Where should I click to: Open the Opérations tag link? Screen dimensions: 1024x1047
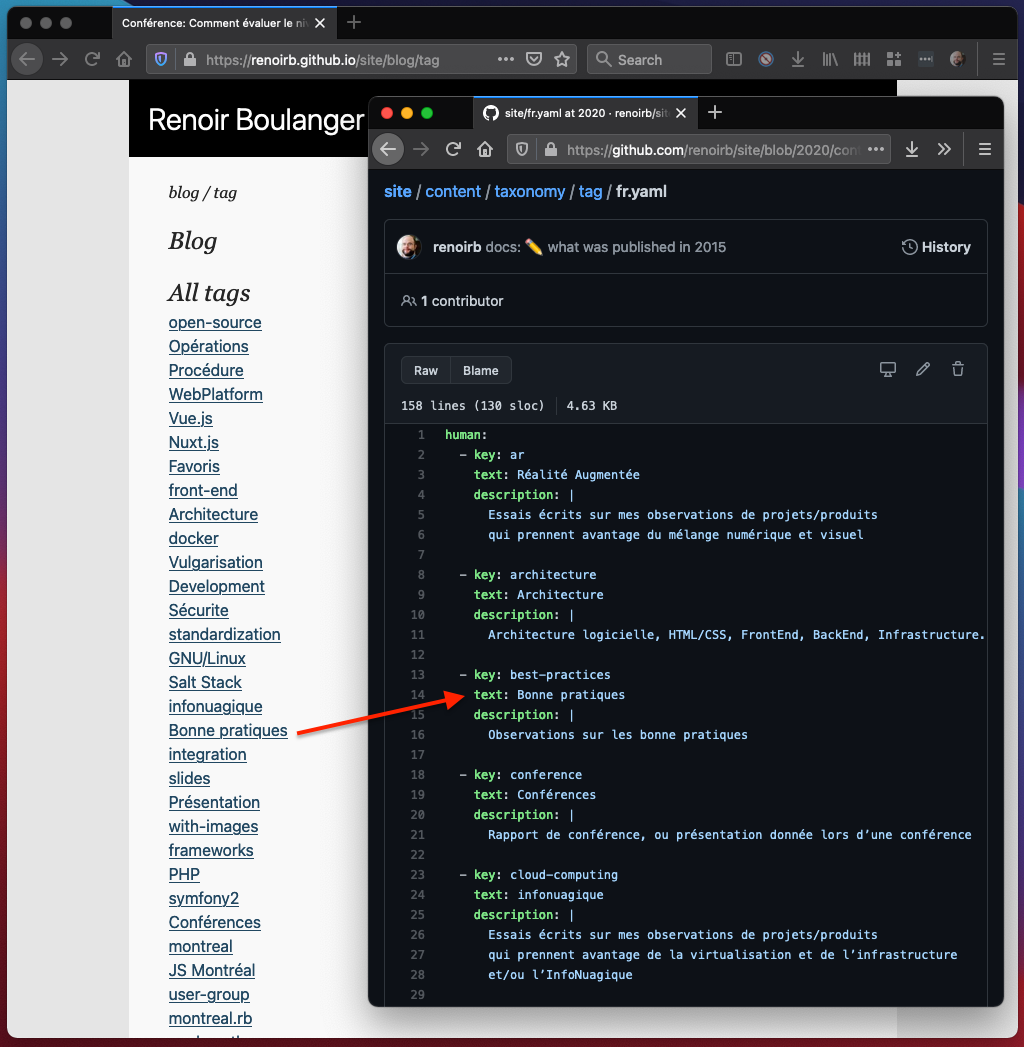tap(208, 347)
